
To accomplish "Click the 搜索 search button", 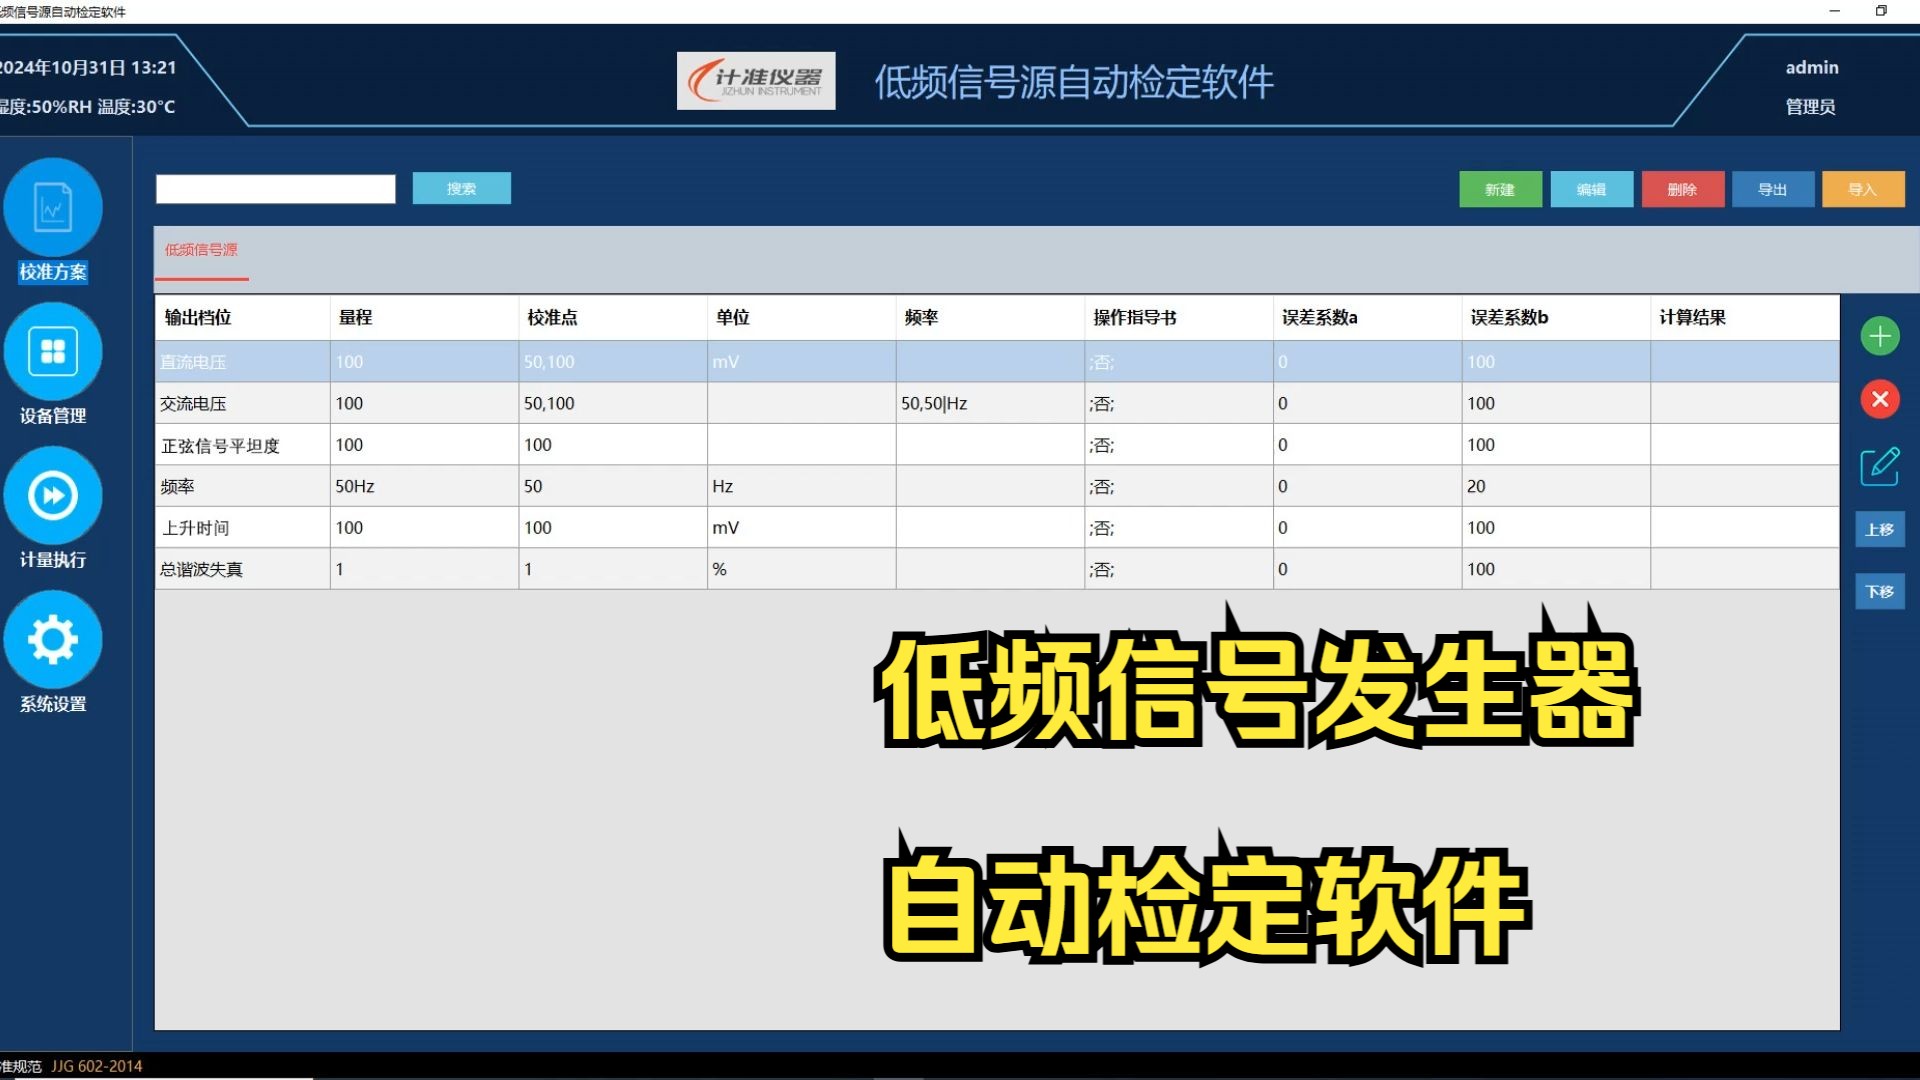I will coord(461,188).
